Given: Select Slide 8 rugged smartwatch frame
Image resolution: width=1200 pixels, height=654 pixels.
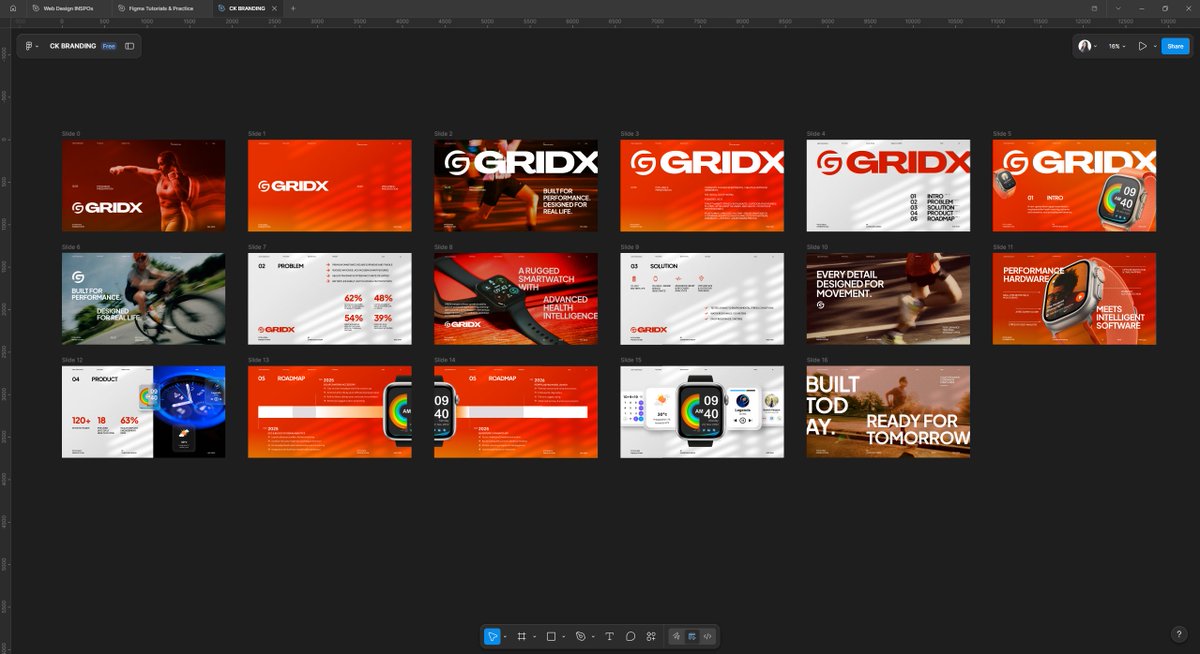Looking at the screenshot, I should pos(516,298).
